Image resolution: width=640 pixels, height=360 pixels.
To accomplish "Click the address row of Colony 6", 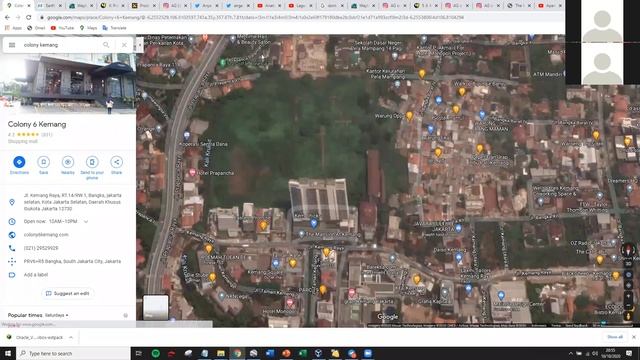I will [68, 202].
